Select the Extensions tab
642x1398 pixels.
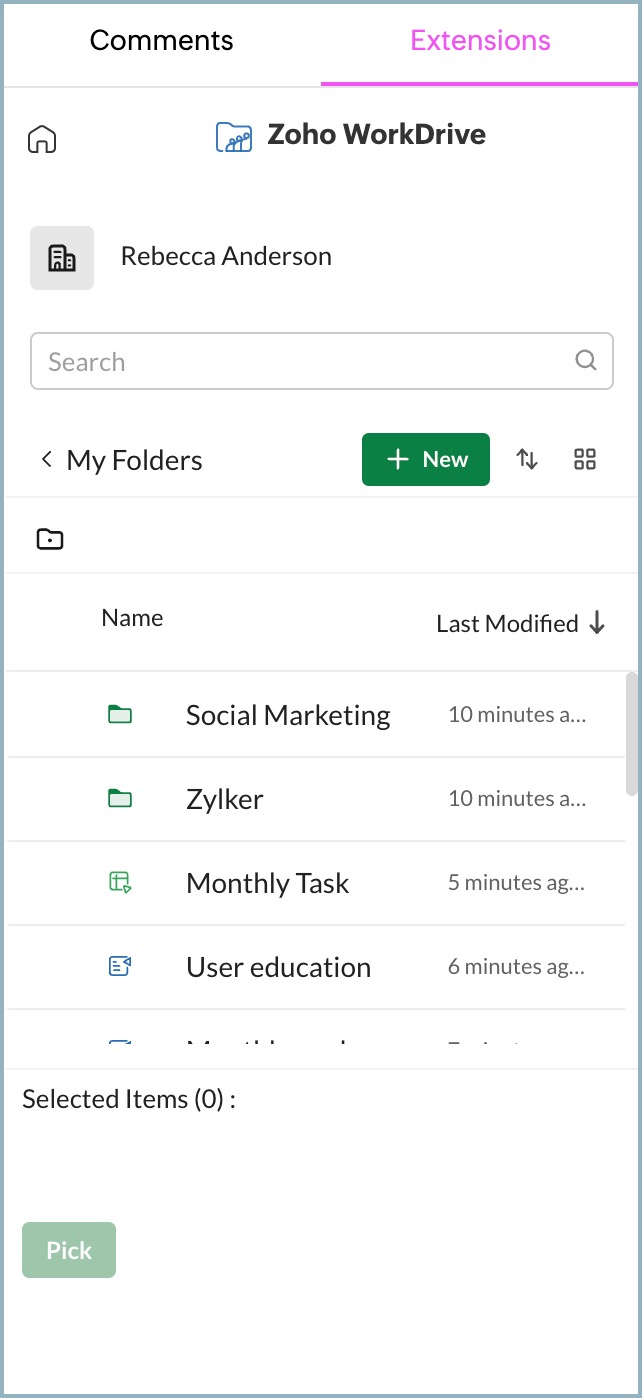480,41
